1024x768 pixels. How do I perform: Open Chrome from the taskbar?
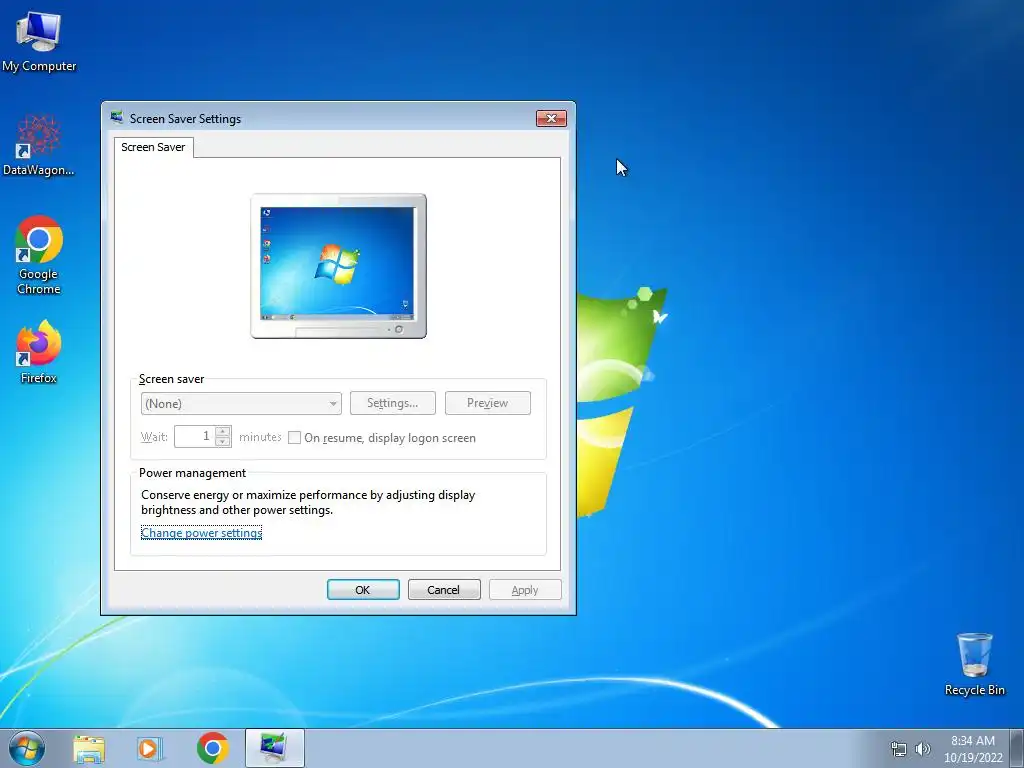pyautogui.click(x=212, y=748)
